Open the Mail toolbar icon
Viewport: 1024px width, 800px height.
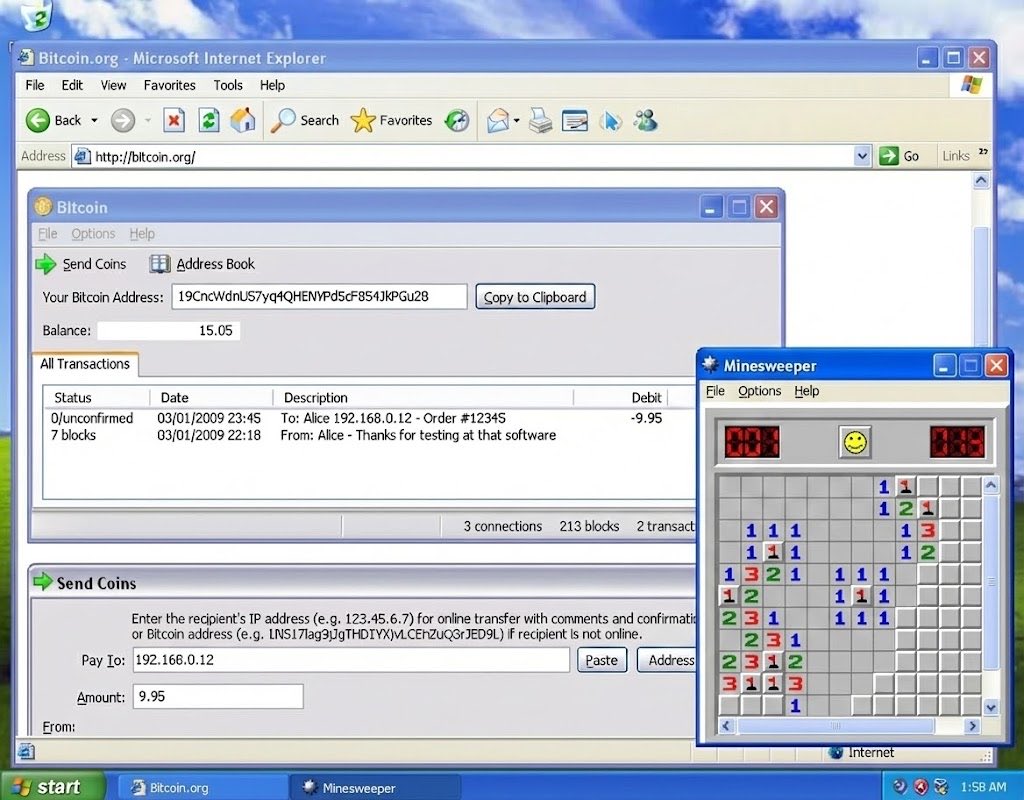click(x=498, y=121)
